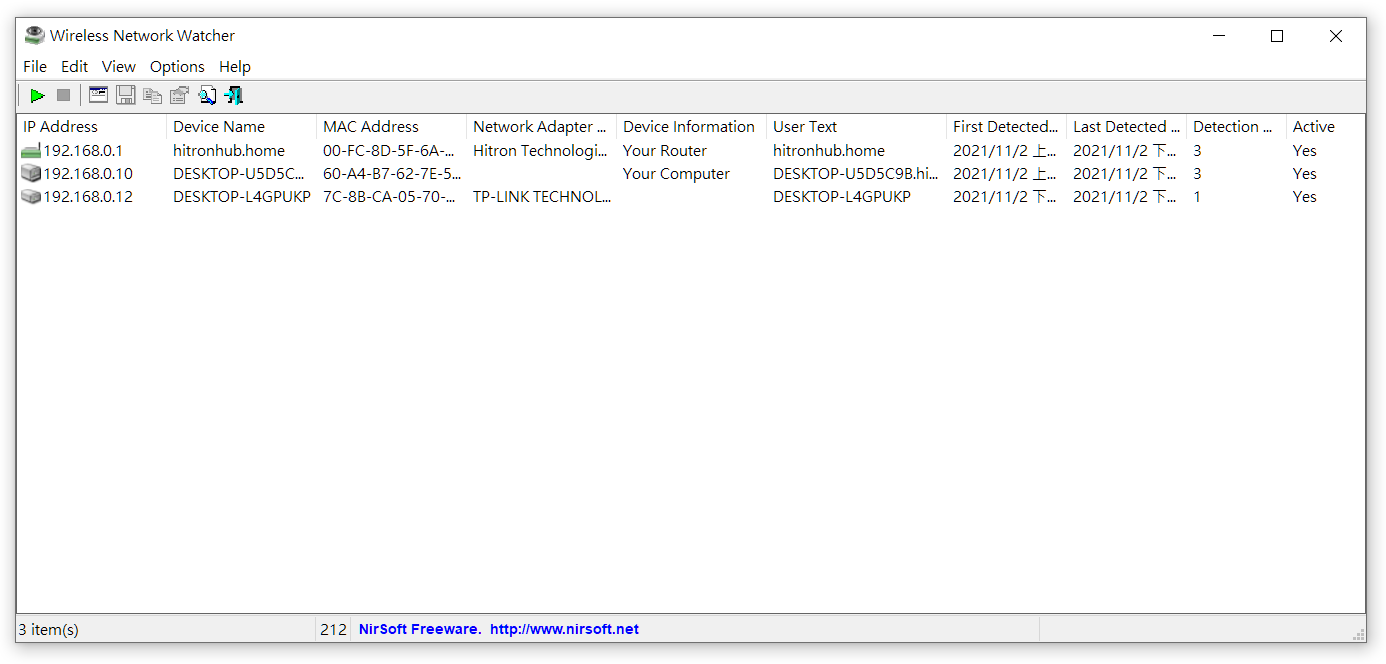Click detection count 1 for 192.168.0.12

pos(1197,197)
